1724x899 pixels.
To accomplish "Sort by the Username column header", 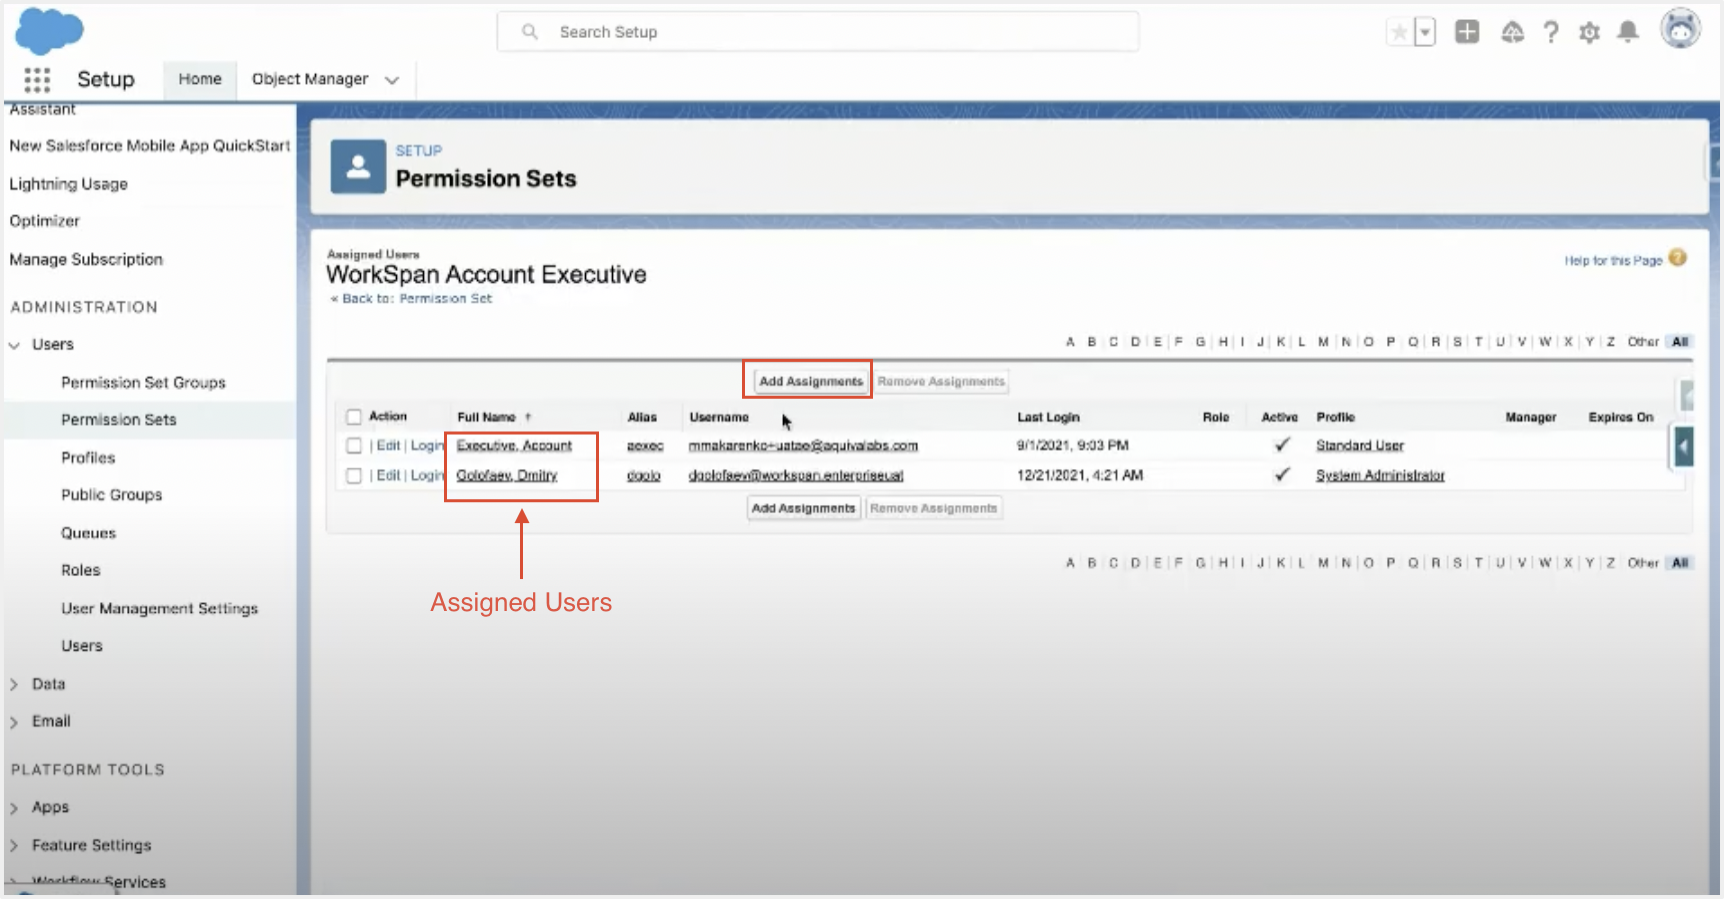I will pyautogui.click(x=719, y=417).
